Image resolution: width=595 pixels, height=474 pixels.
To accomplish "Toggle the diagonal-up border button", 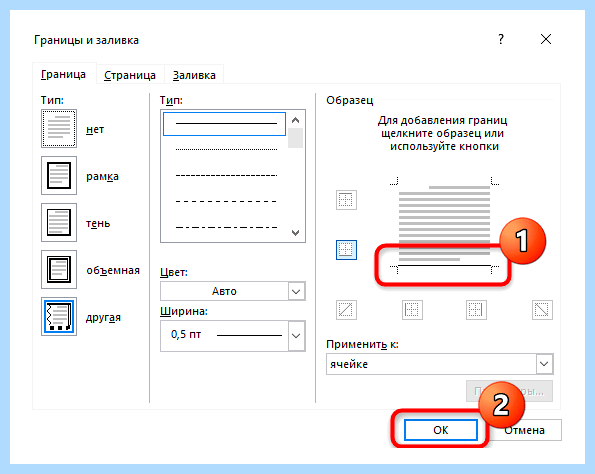I will click(x=346, y=310).
